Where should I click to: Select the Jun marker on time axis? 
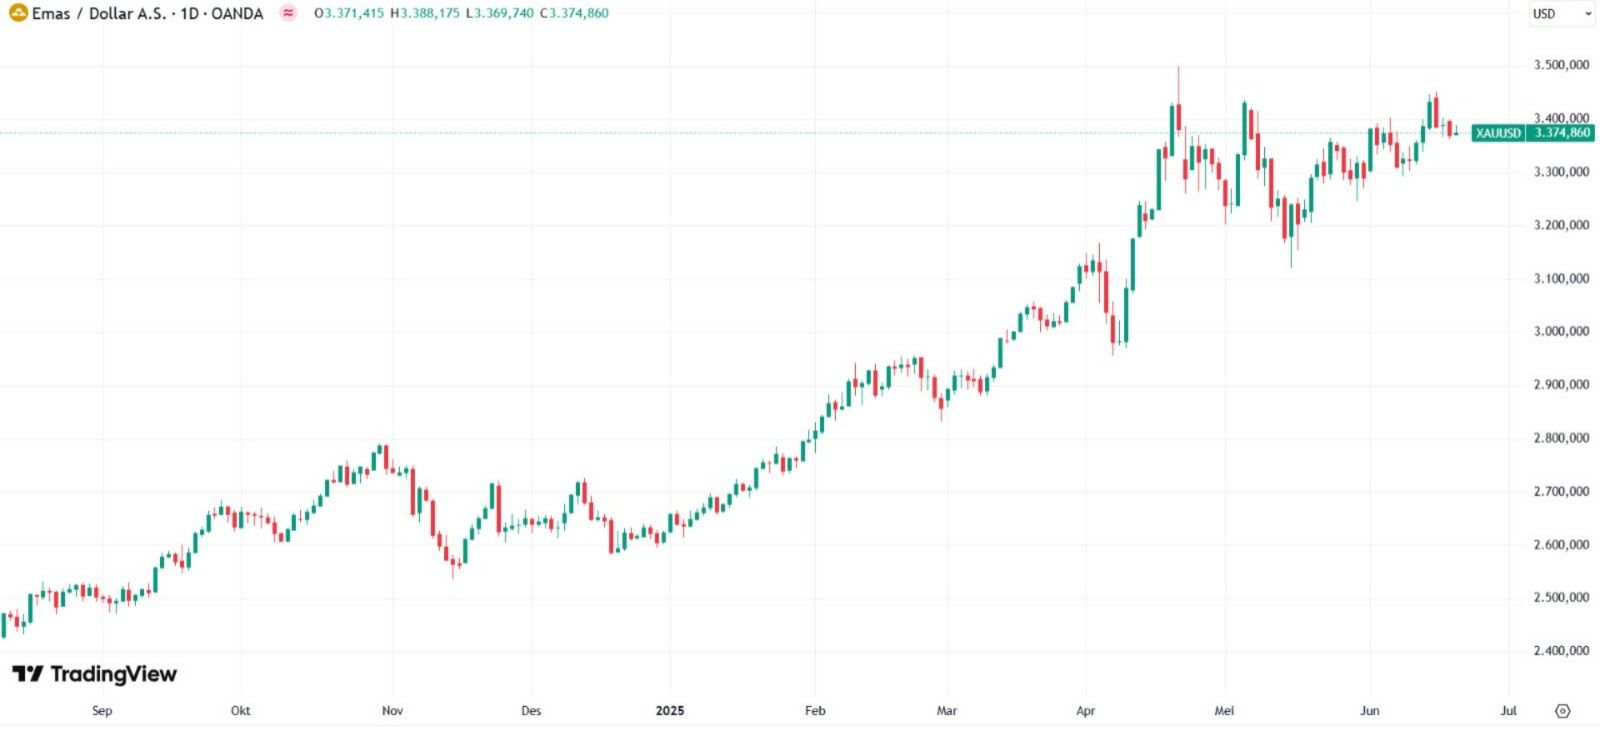click(x=1370, y=711)
